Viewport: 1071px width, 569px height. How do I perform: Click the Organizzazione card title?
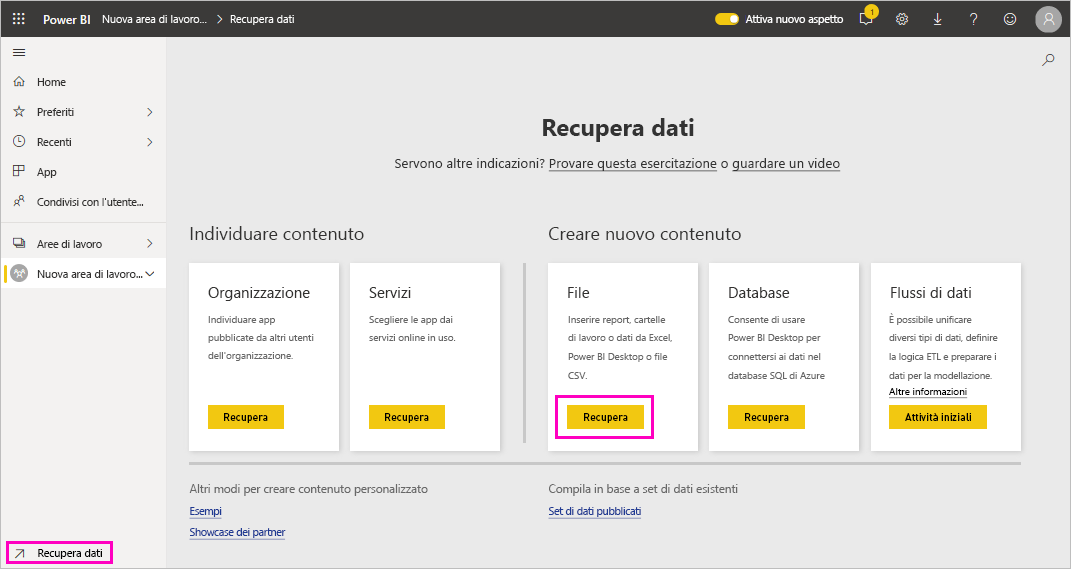pyautogui.click(x=259, y=293)
